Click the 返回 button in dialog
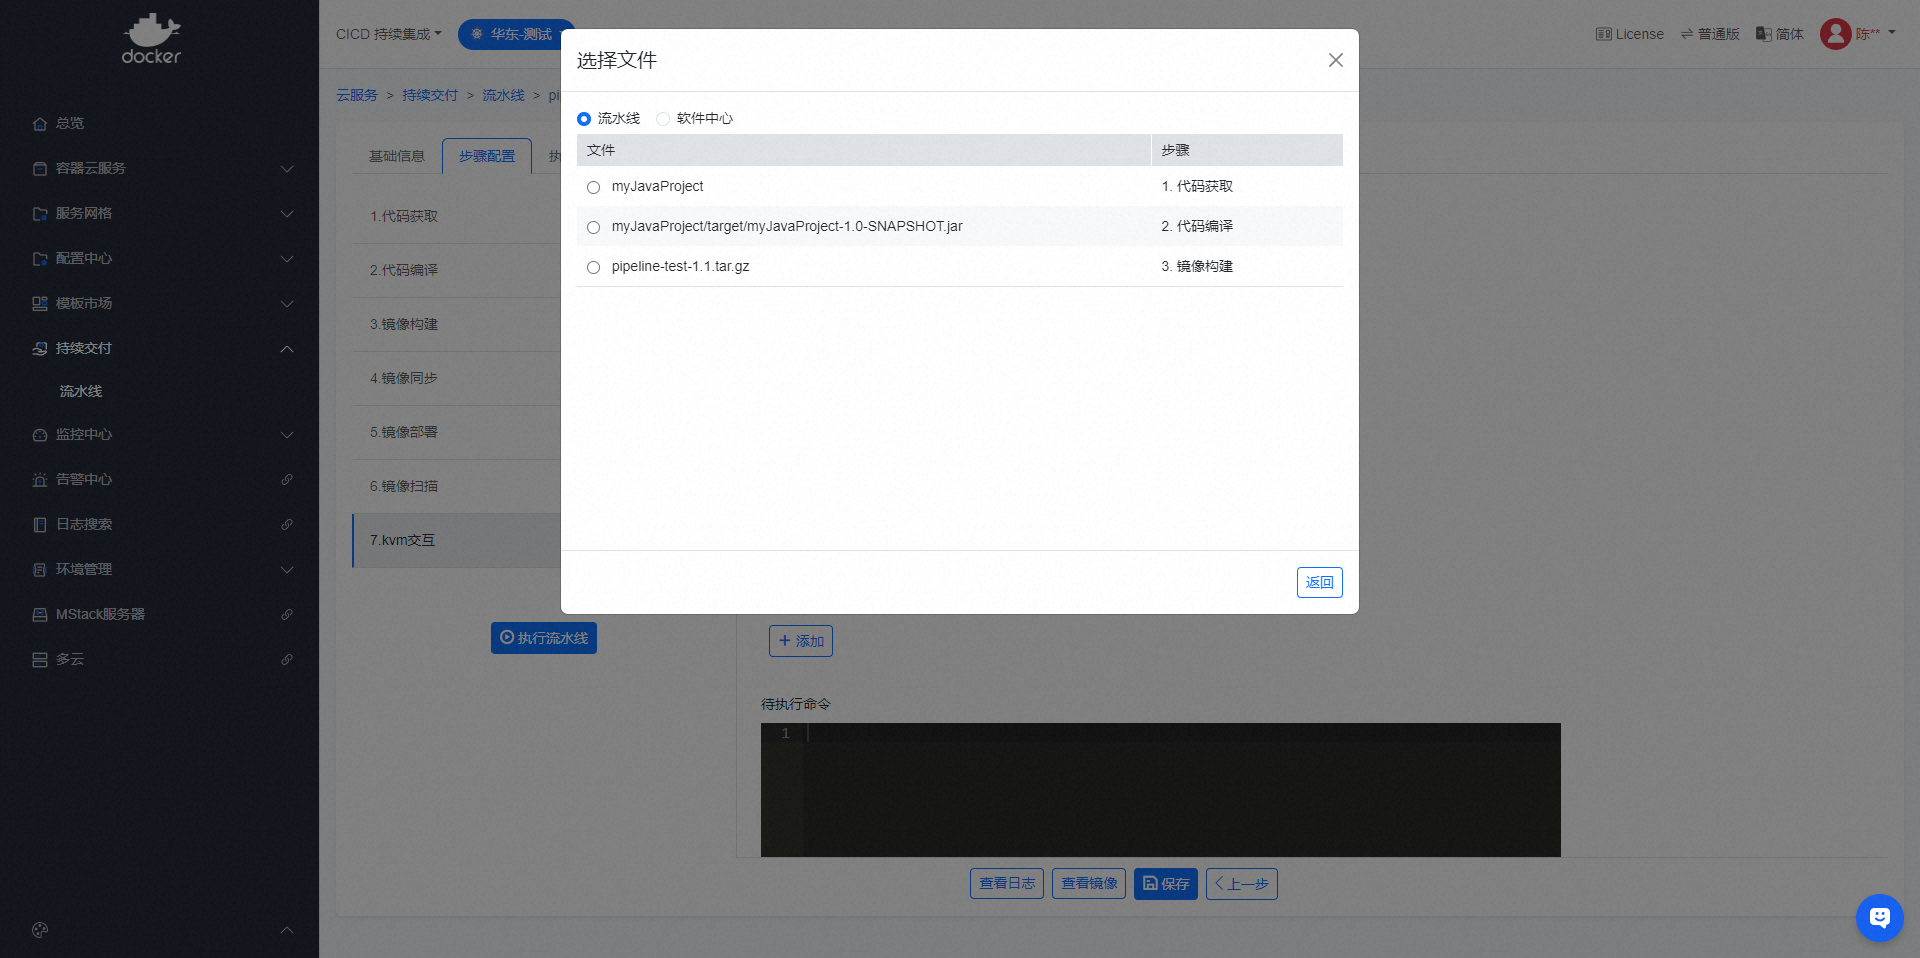The width and height of the screenshot is (1920, 958). (1319, 582)
